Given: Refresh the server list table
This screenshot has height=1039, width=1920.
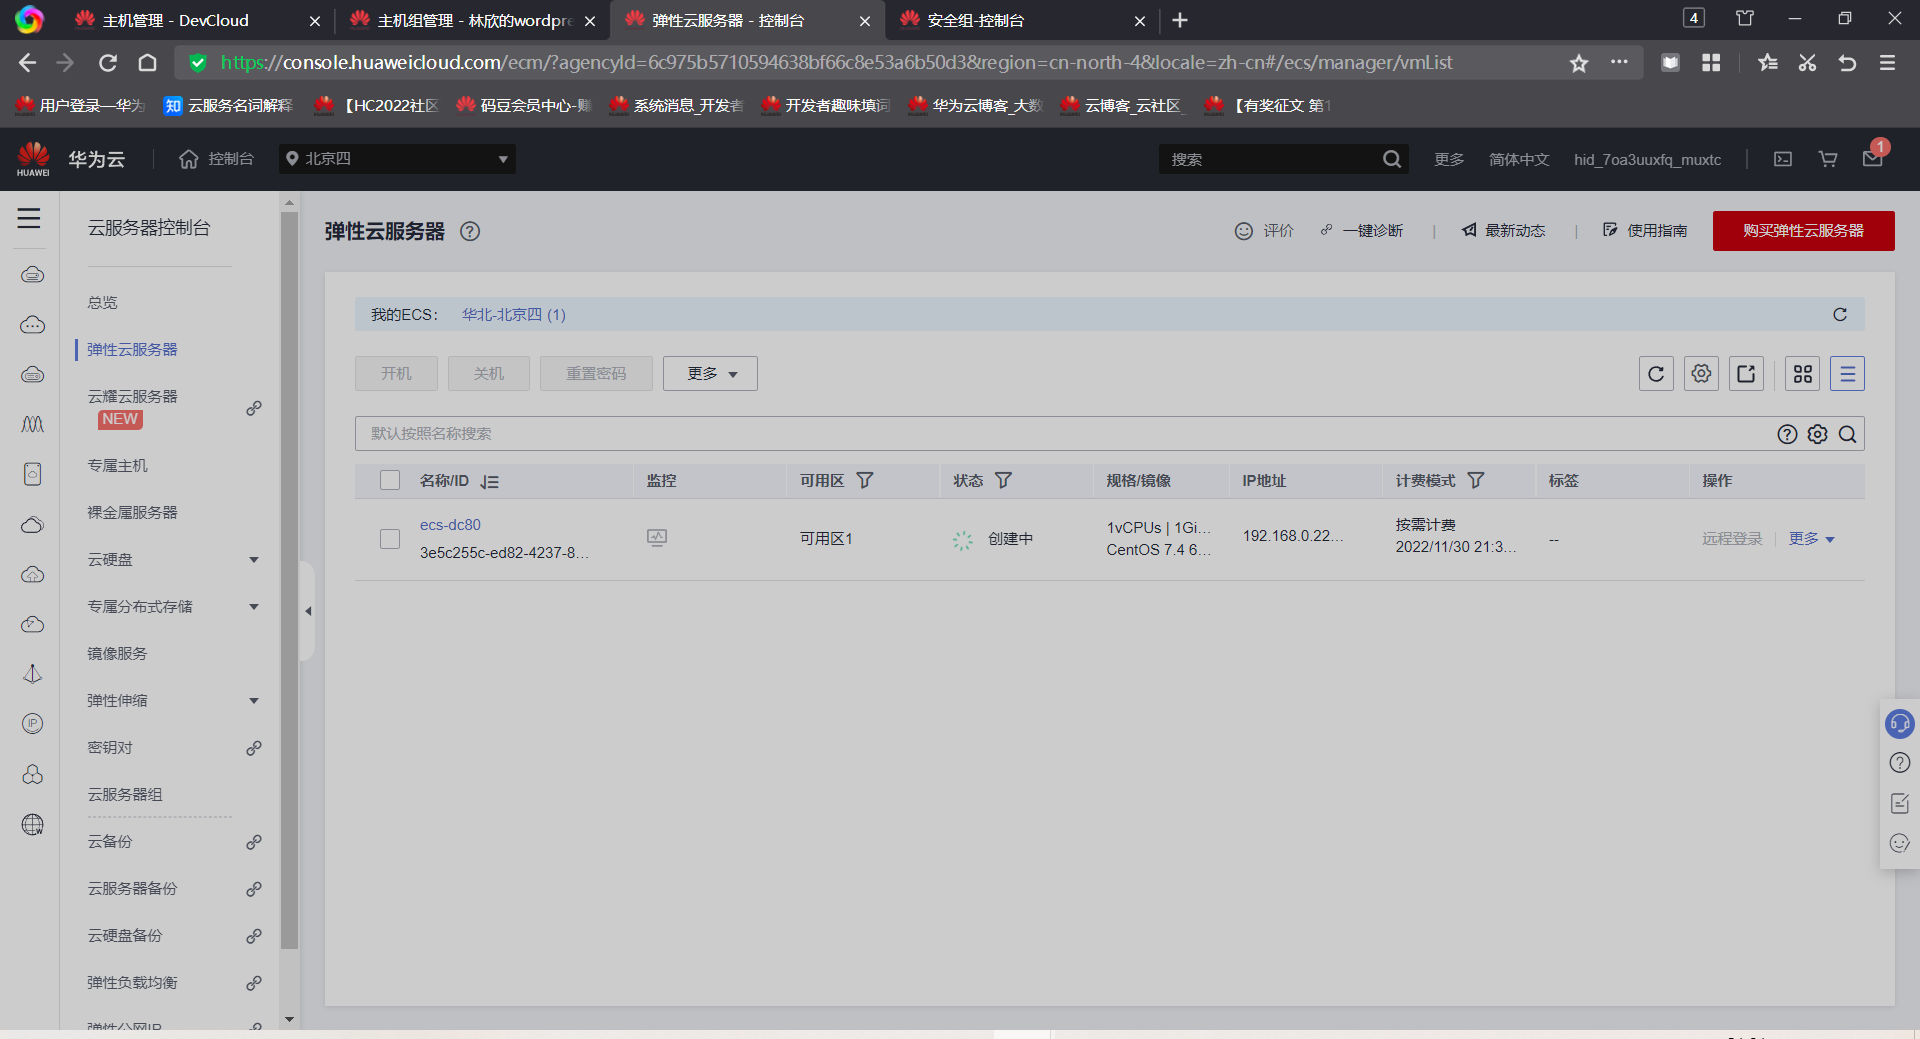Looking at the screenshot, I should [1656, 374].
